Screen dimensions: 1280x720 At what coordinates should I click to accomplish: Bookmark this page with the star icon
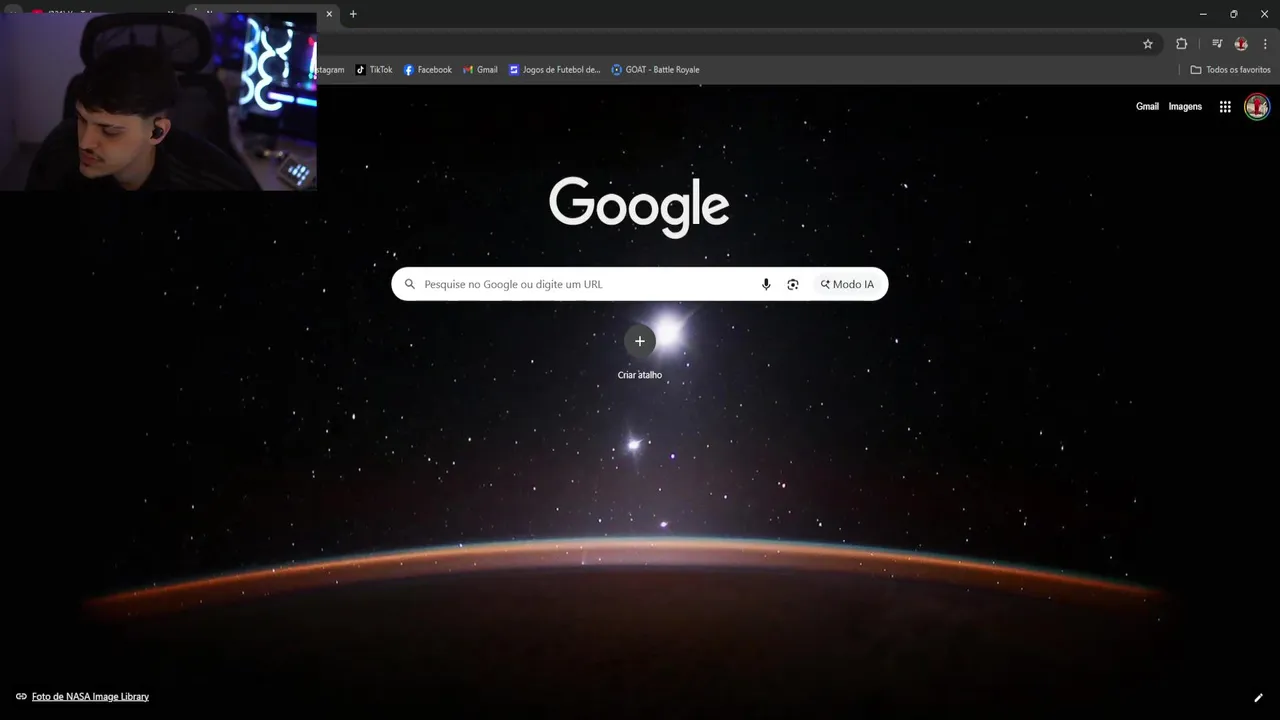pos(1148,44)
